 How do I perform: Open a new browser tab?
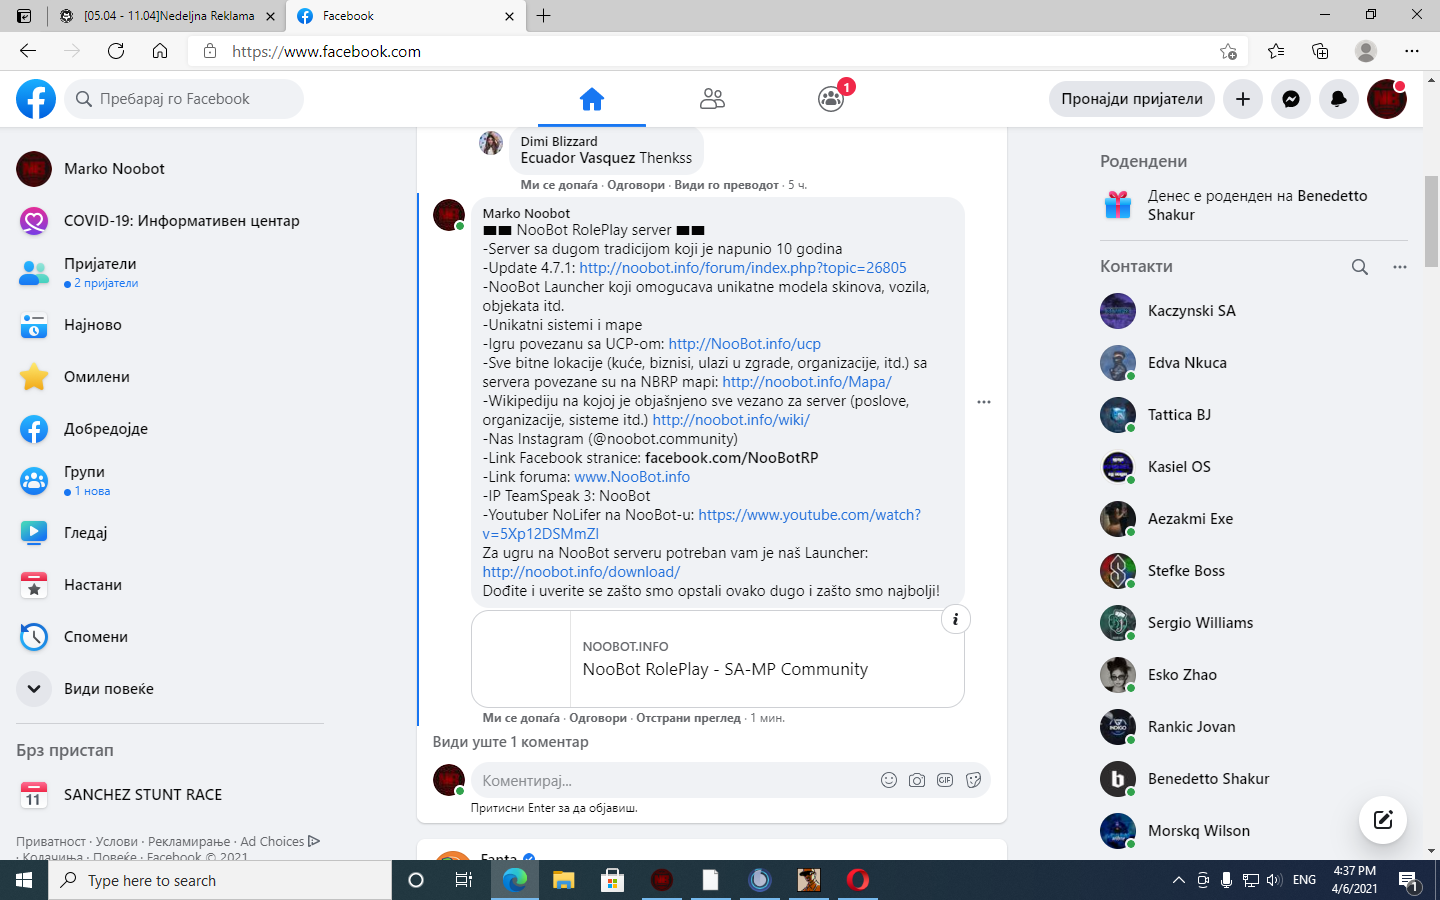(544, 16)
